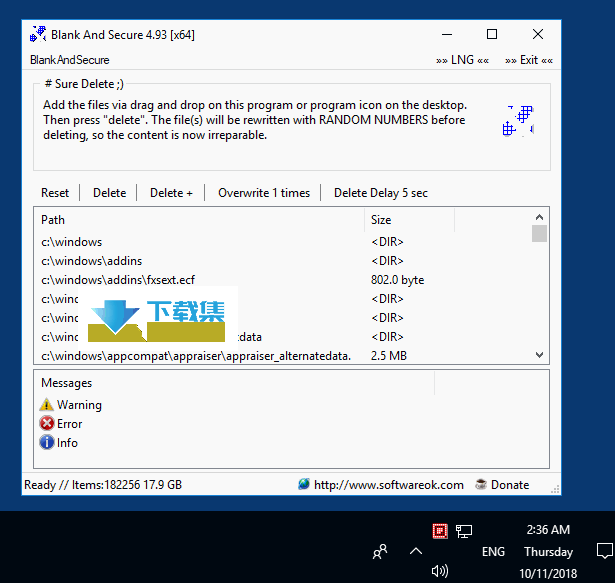Open the Action Center notification icon
The image size is (615, 583).
605,551
